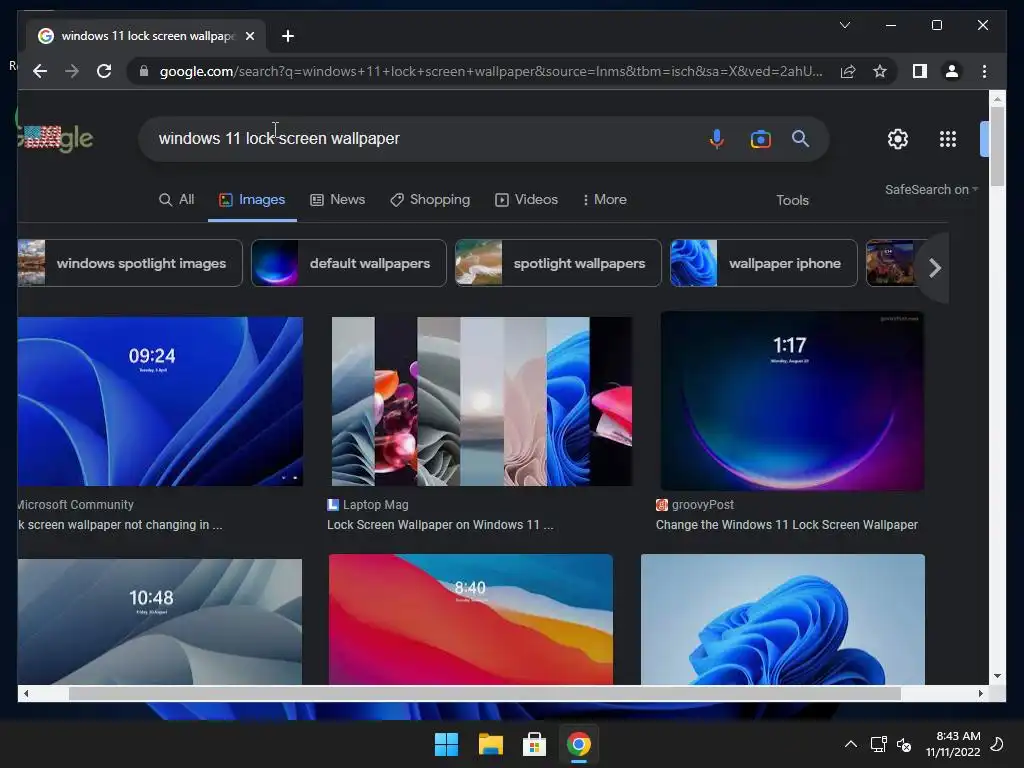This screenshot has width=1024, height=768.
Task: Open Chrome three-dot menu
Action: point(984,71)
